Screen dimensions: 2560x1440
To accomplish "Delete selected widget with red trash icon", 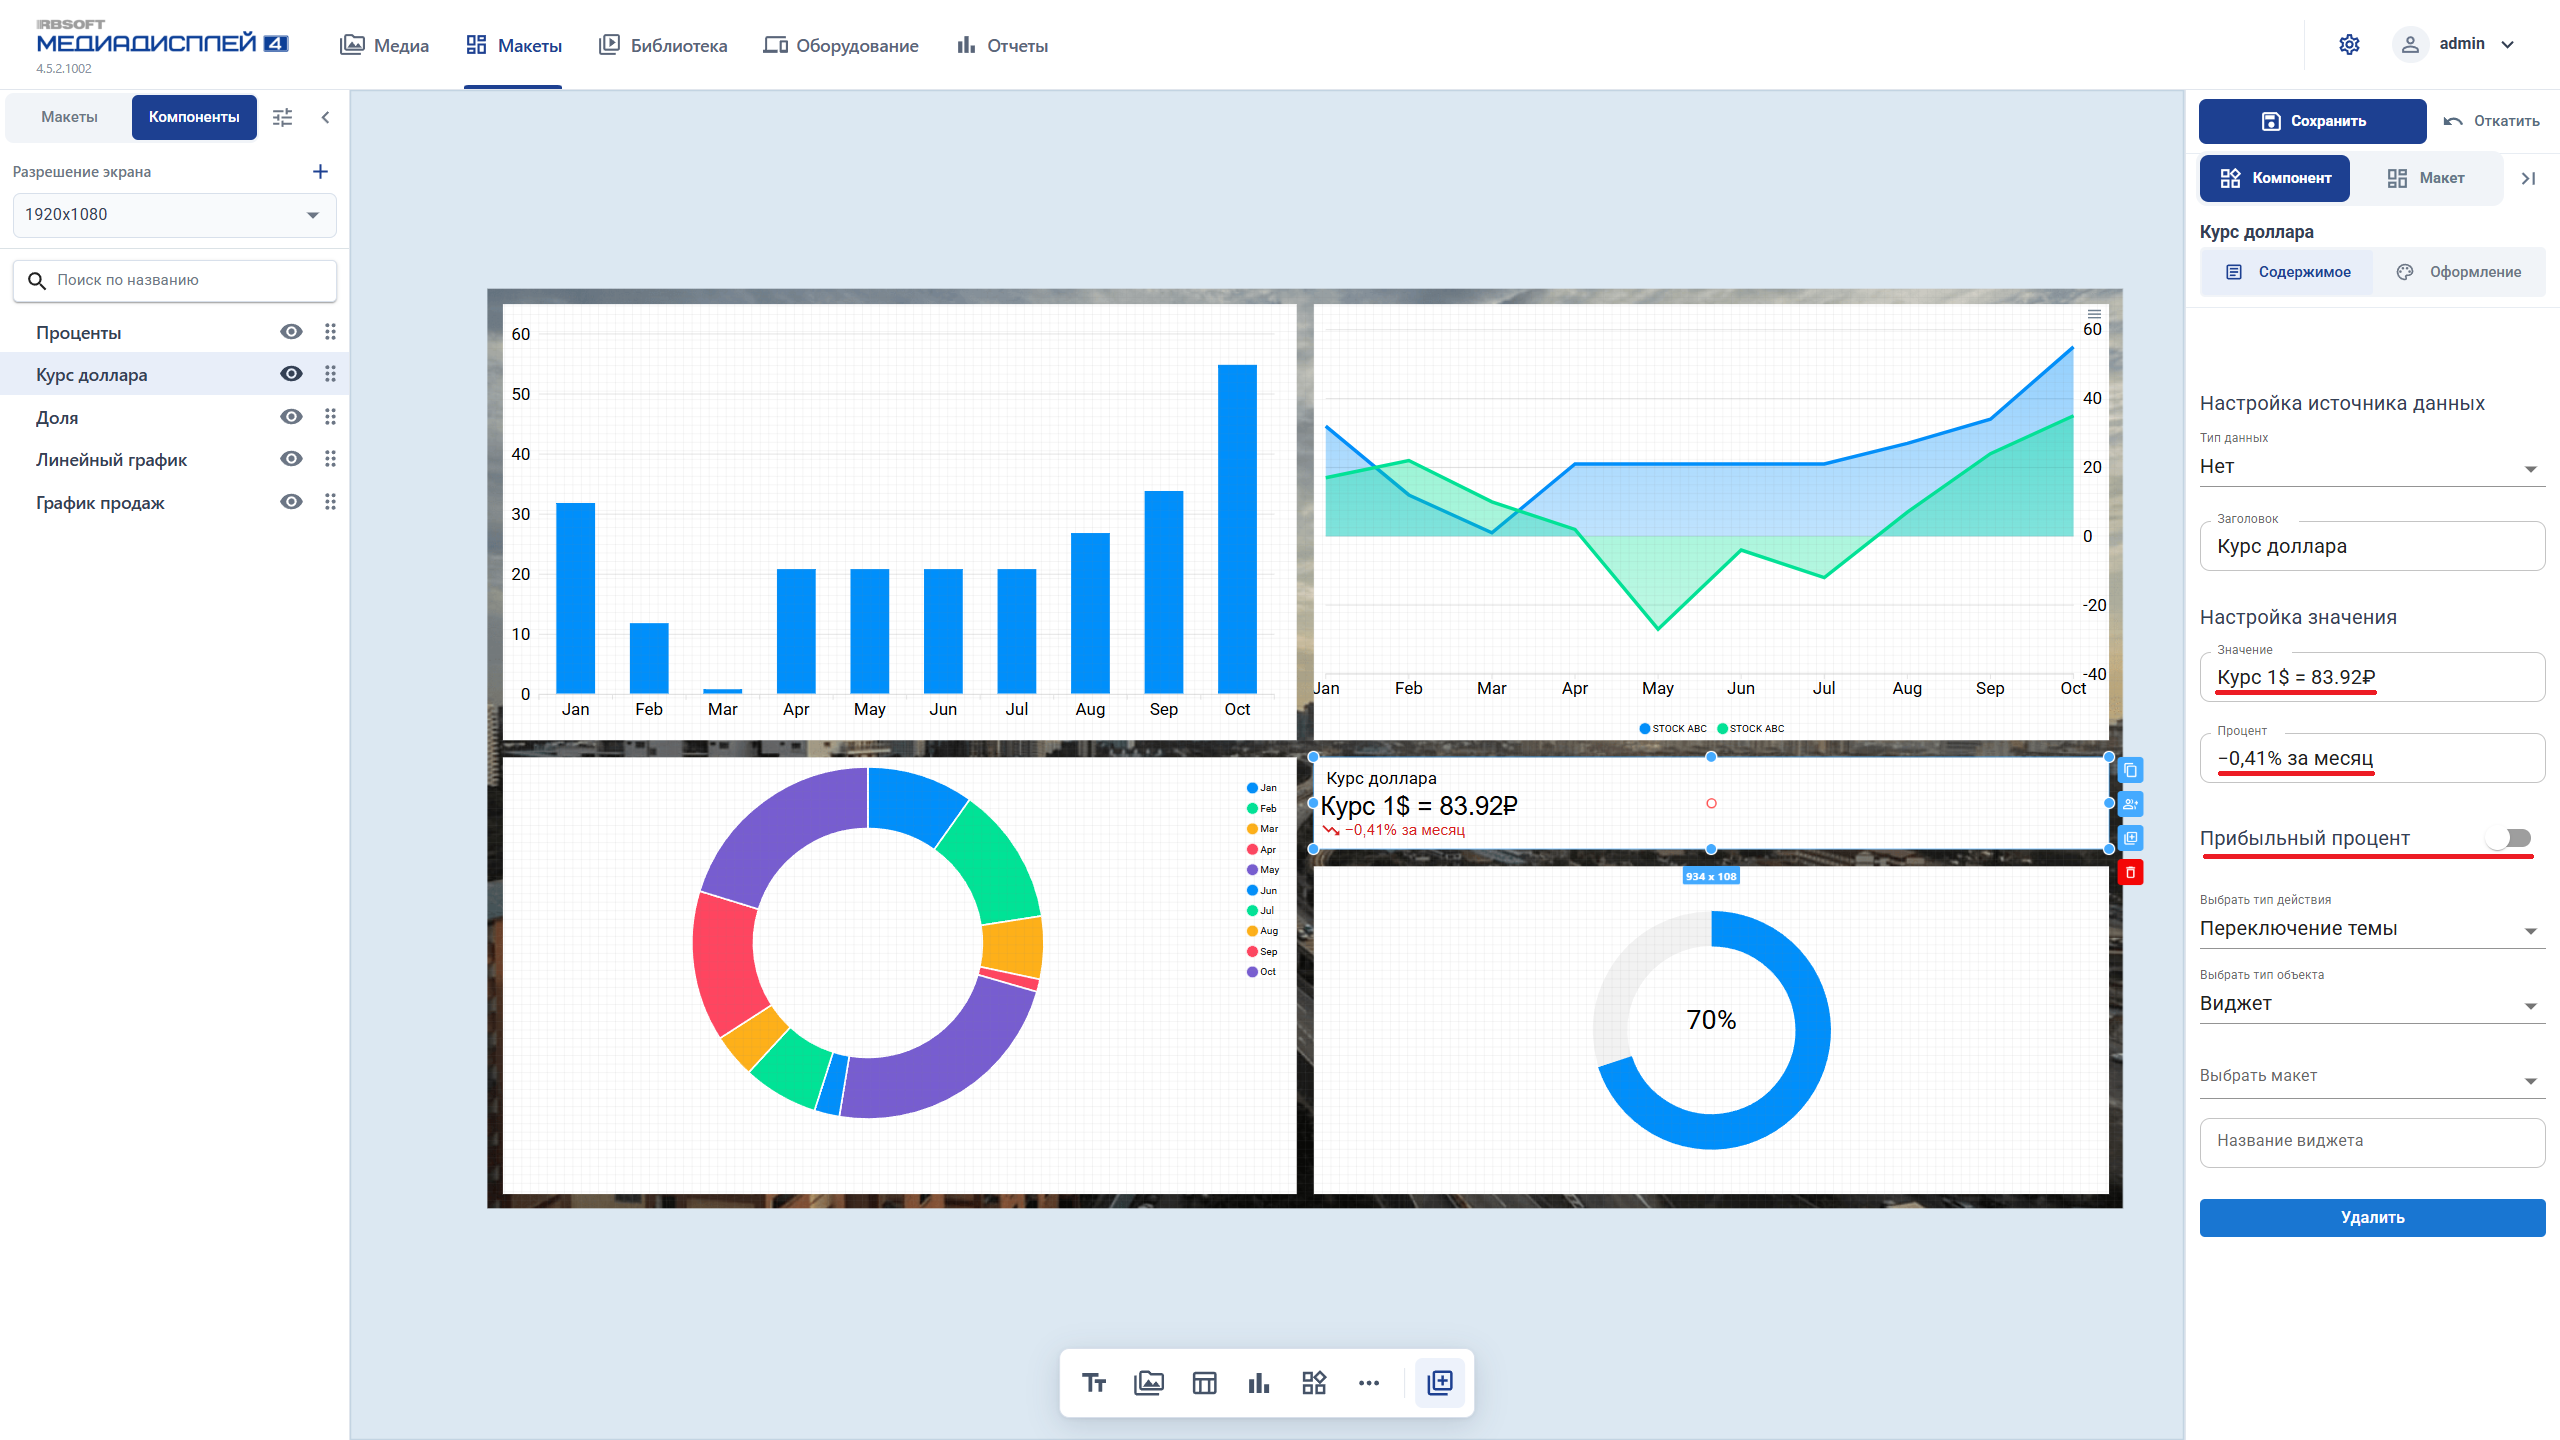I will click(2130, 873).
